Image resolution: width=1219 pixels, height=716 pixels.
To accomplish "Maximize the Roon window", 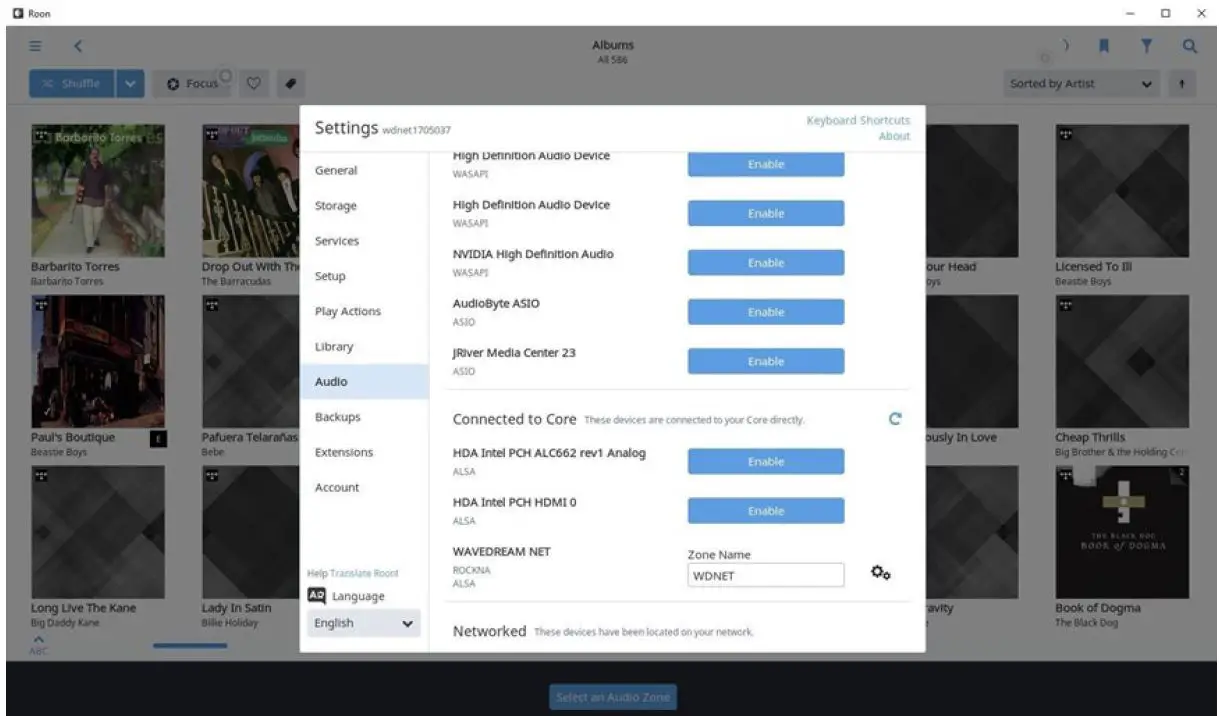I will tap(1165, 13).
